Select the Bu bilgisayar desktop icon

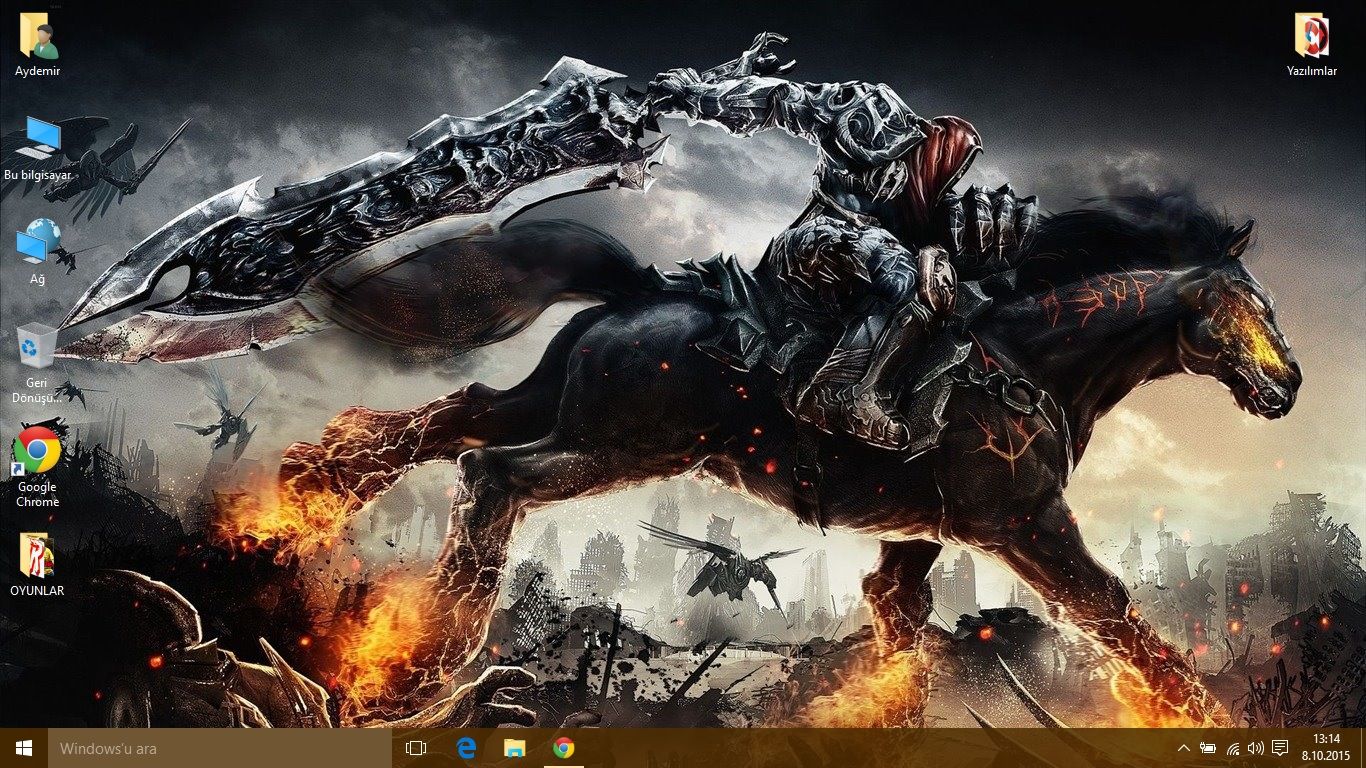[x=38, y=149]
